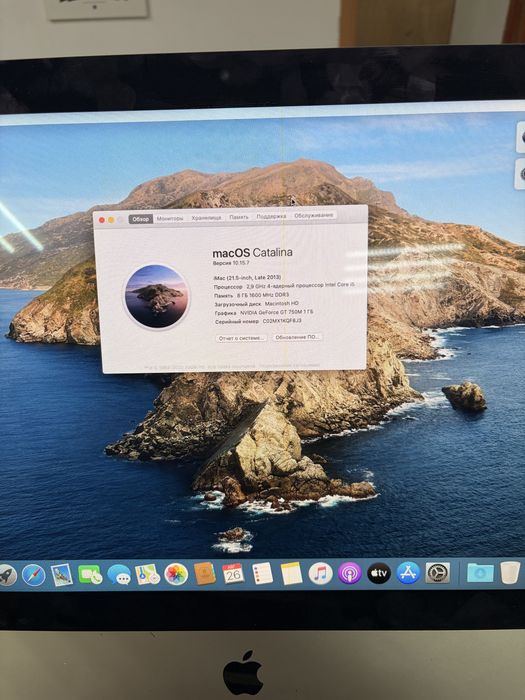This screenshot has height=700, width=525.
Task: Minimize the About This Mac window
Action: coord(111,220)
